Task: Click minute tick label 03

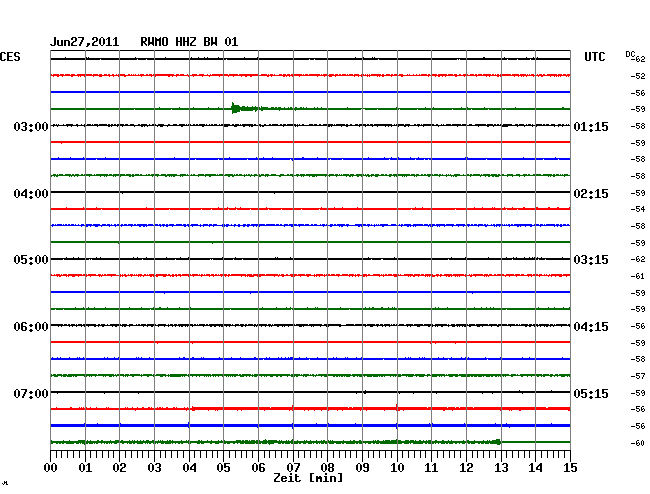Action: pyautogui.click(x=154, y=467)
